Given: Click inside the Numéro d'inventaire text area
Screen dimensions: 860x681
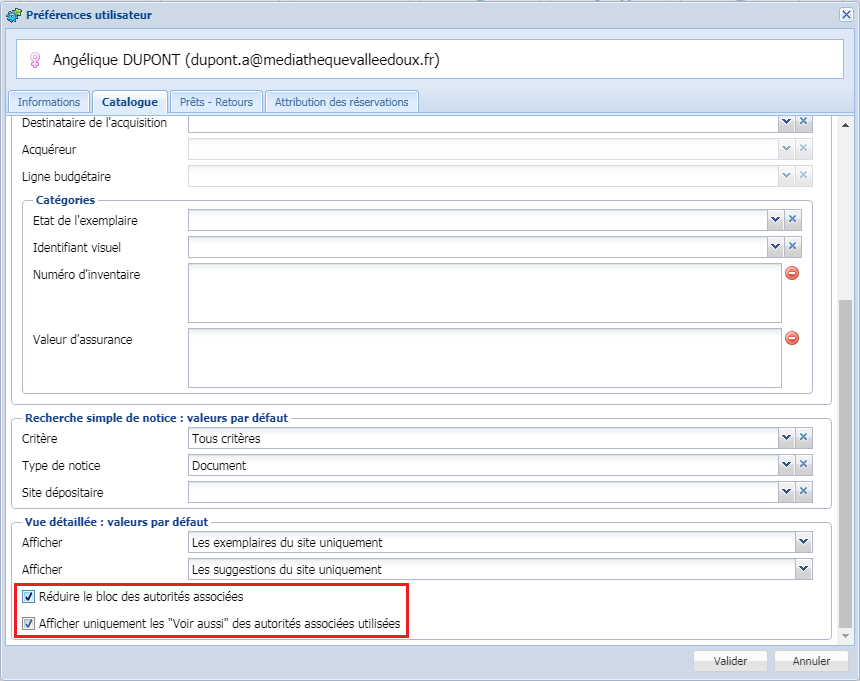Looking at the screenshot, I should pos(480,293).
